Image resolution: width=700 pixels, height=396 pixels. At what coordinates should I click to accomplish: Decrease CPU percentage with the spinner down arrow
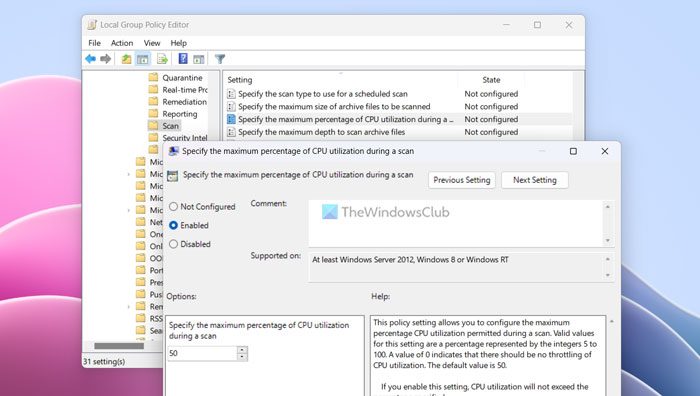tap(242, 357)
